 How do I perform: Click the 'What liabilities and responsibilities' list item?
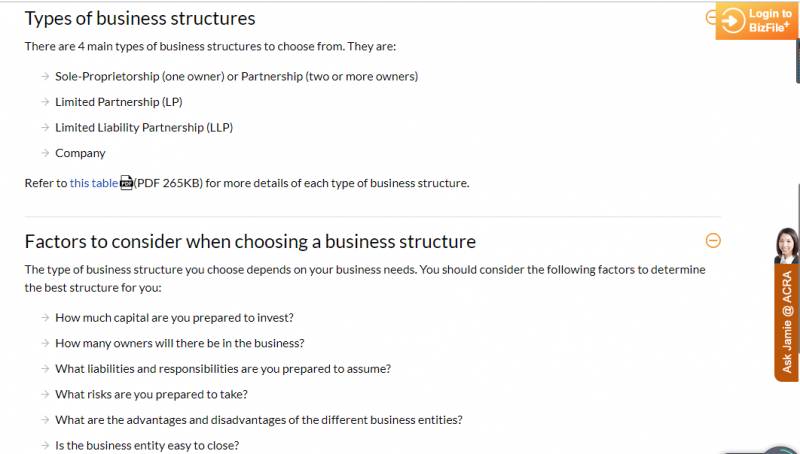[x=223, y=368]
